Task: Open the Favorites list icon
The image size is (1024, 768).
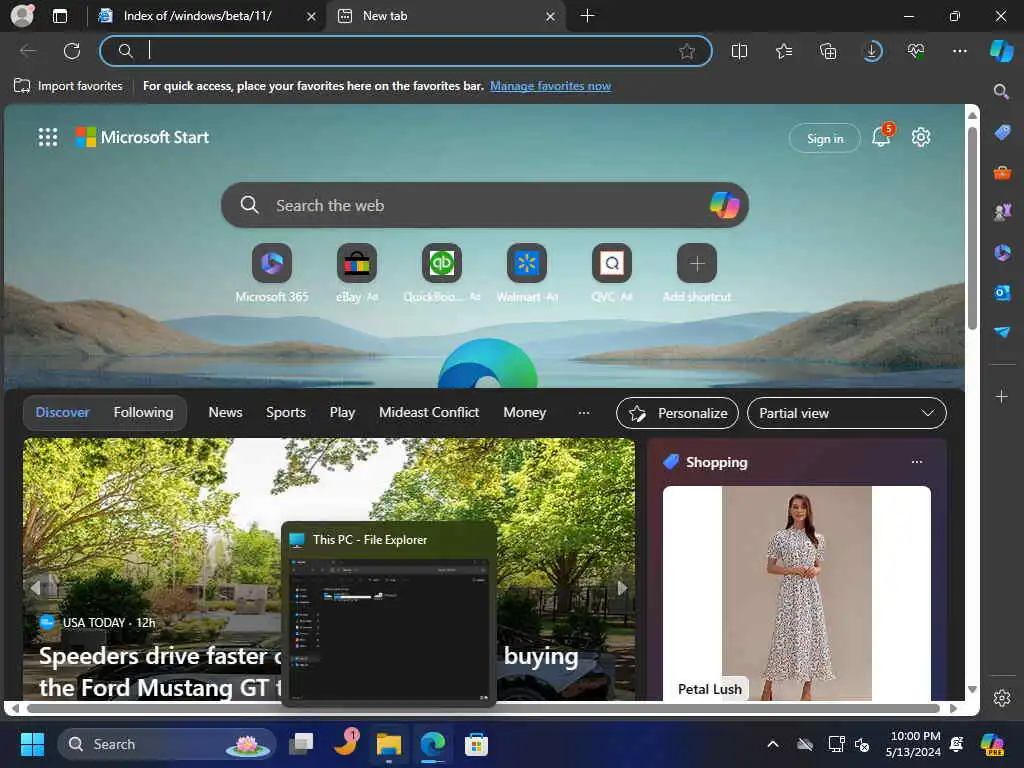Action: (784, 51)
